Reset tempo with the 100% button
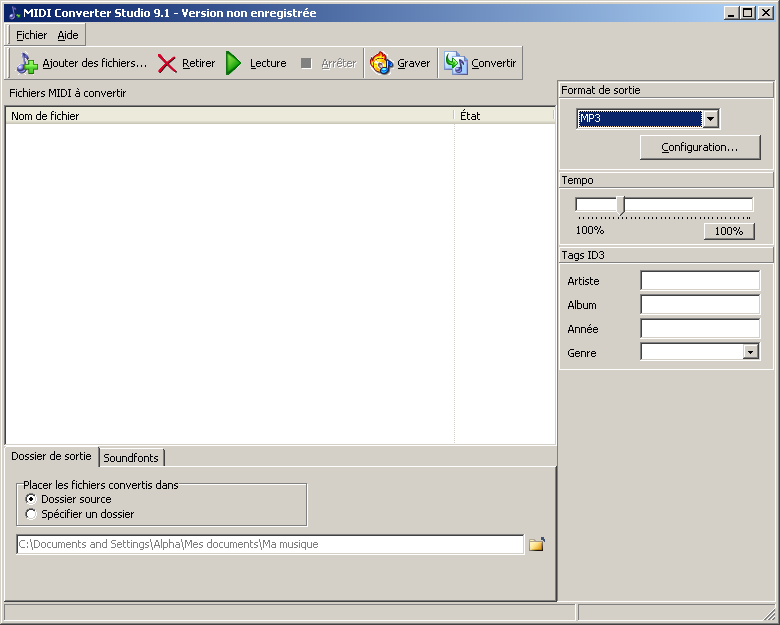The image size is (780, 625). [729, 231]
